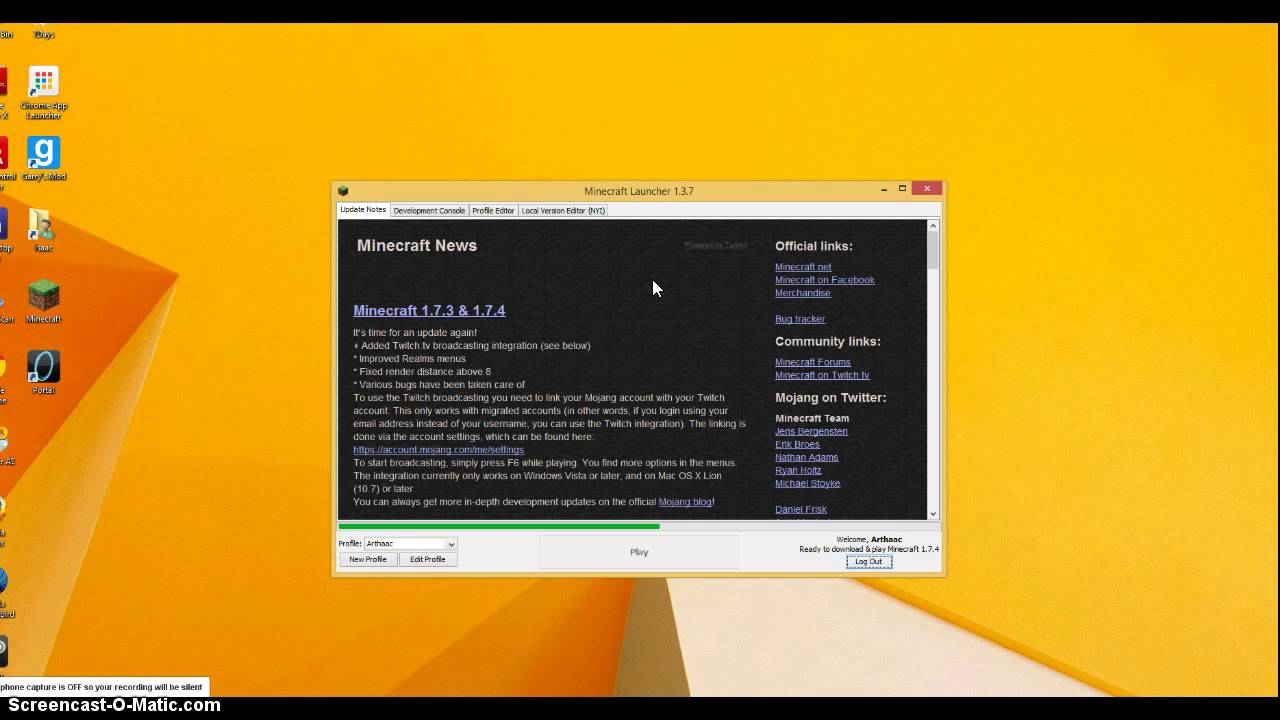Click the news scrollbar up arrow
Image resolution: width=1280 pixels, height=720 pixels.
point(933,225)
